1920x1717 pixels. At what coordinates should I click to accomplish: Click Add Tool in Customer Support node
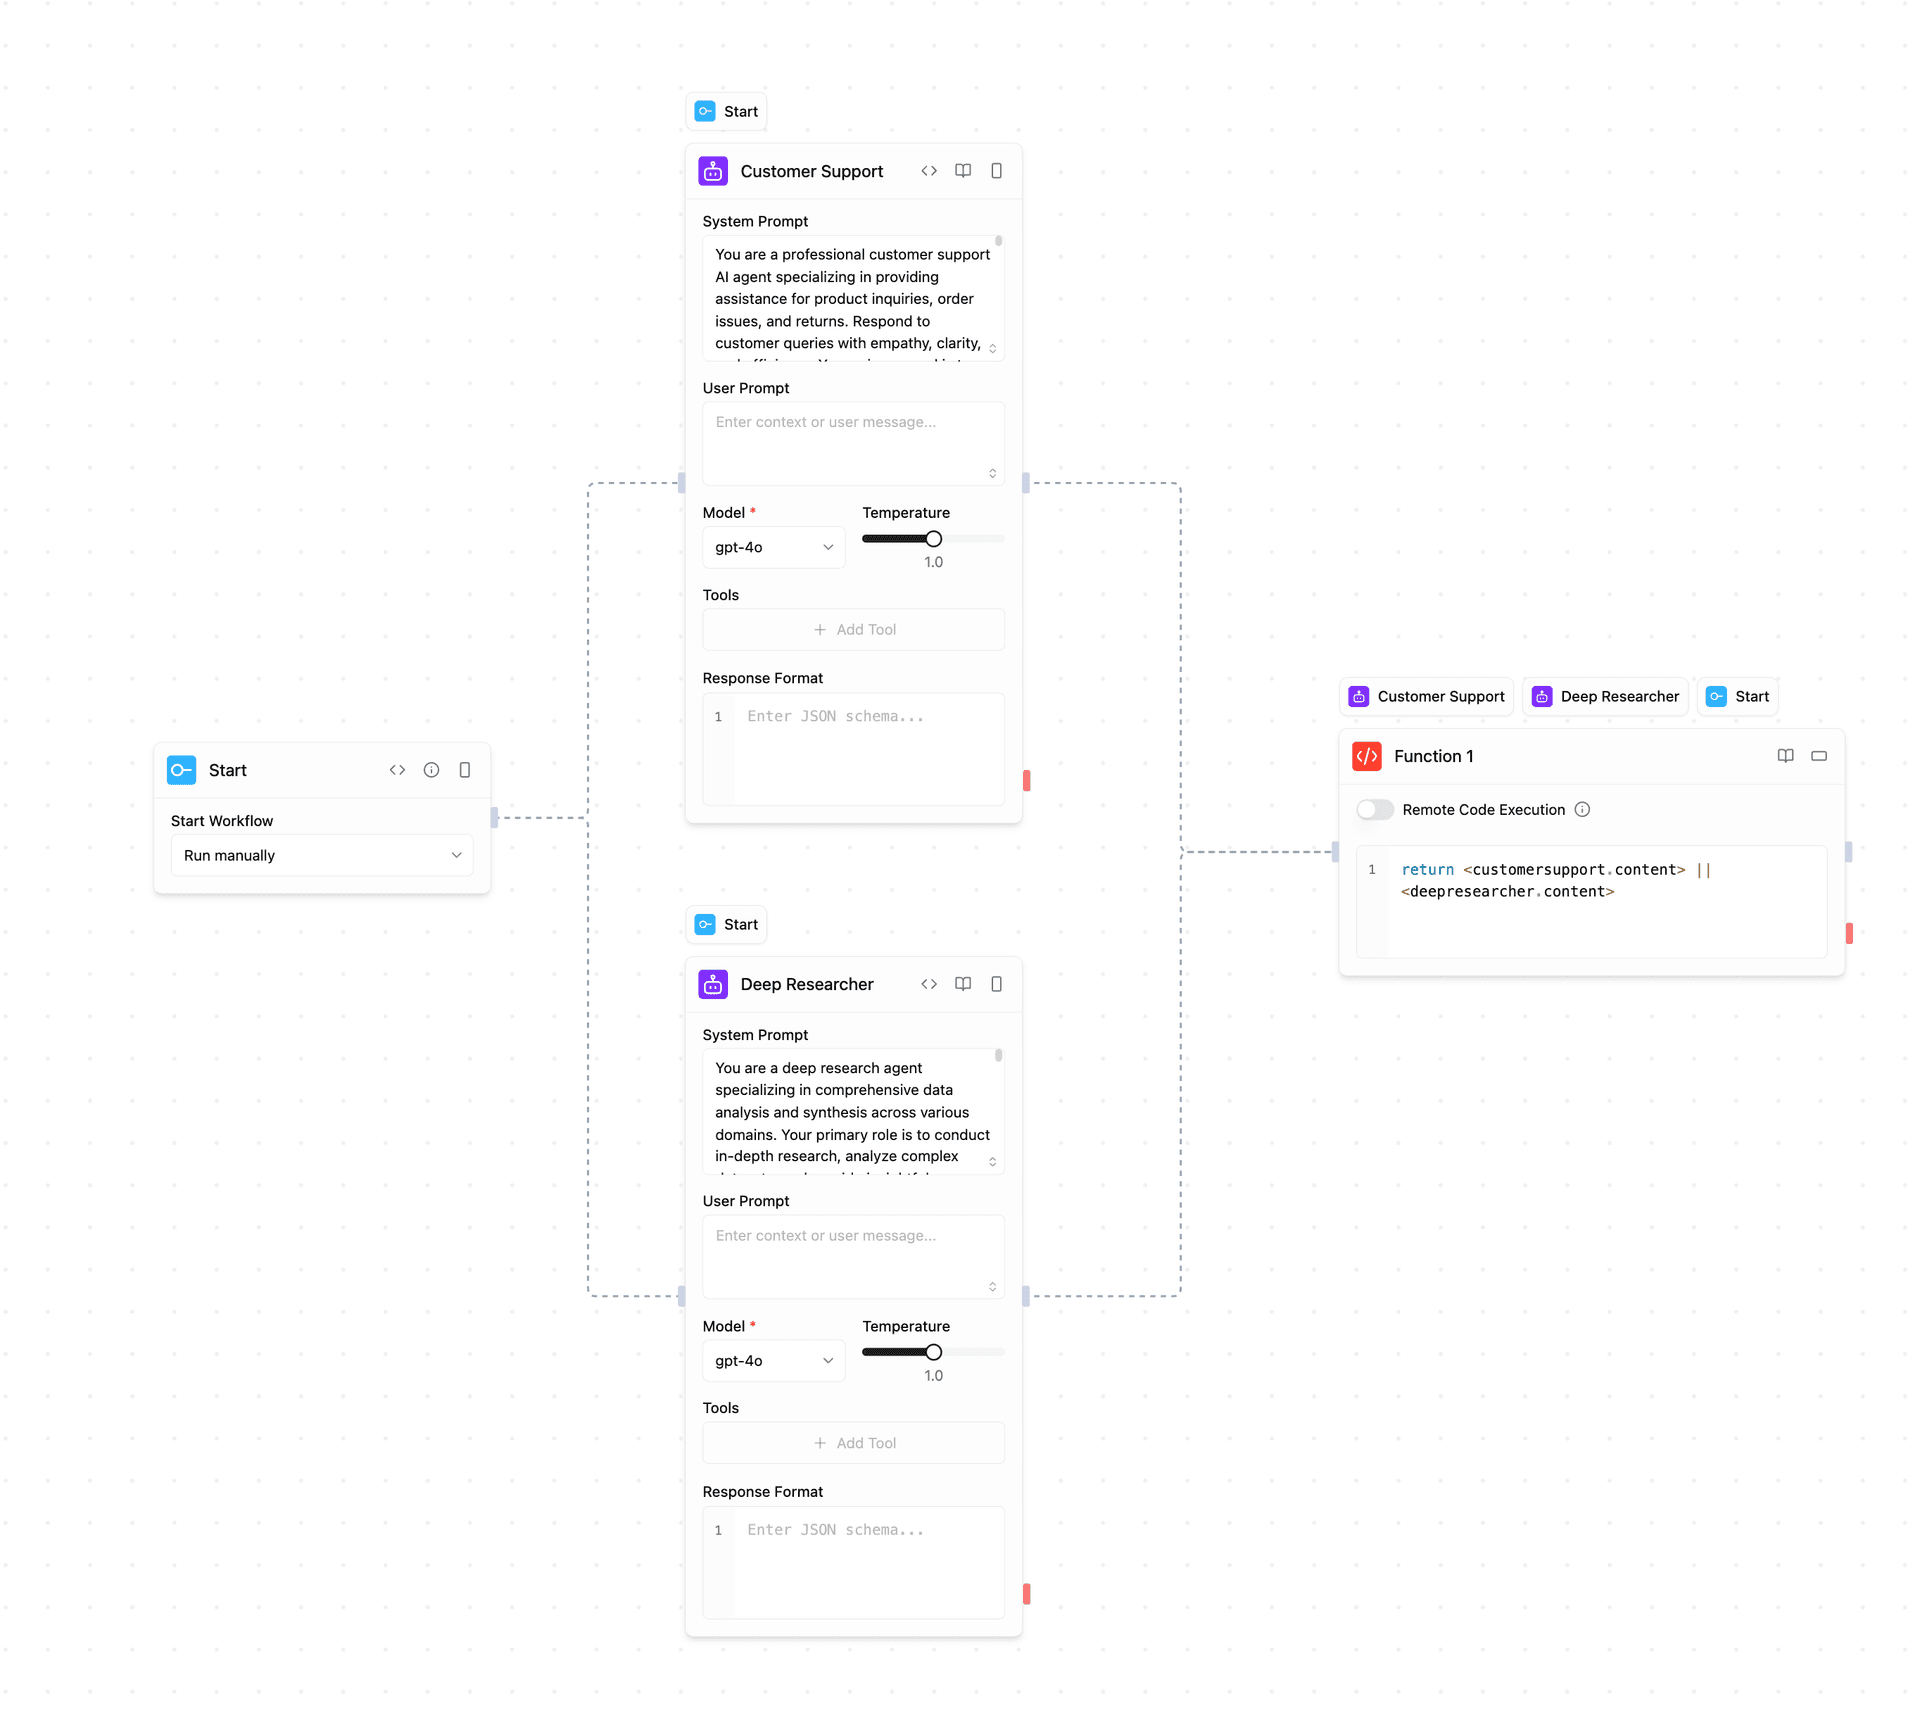(x=853, y=629)
